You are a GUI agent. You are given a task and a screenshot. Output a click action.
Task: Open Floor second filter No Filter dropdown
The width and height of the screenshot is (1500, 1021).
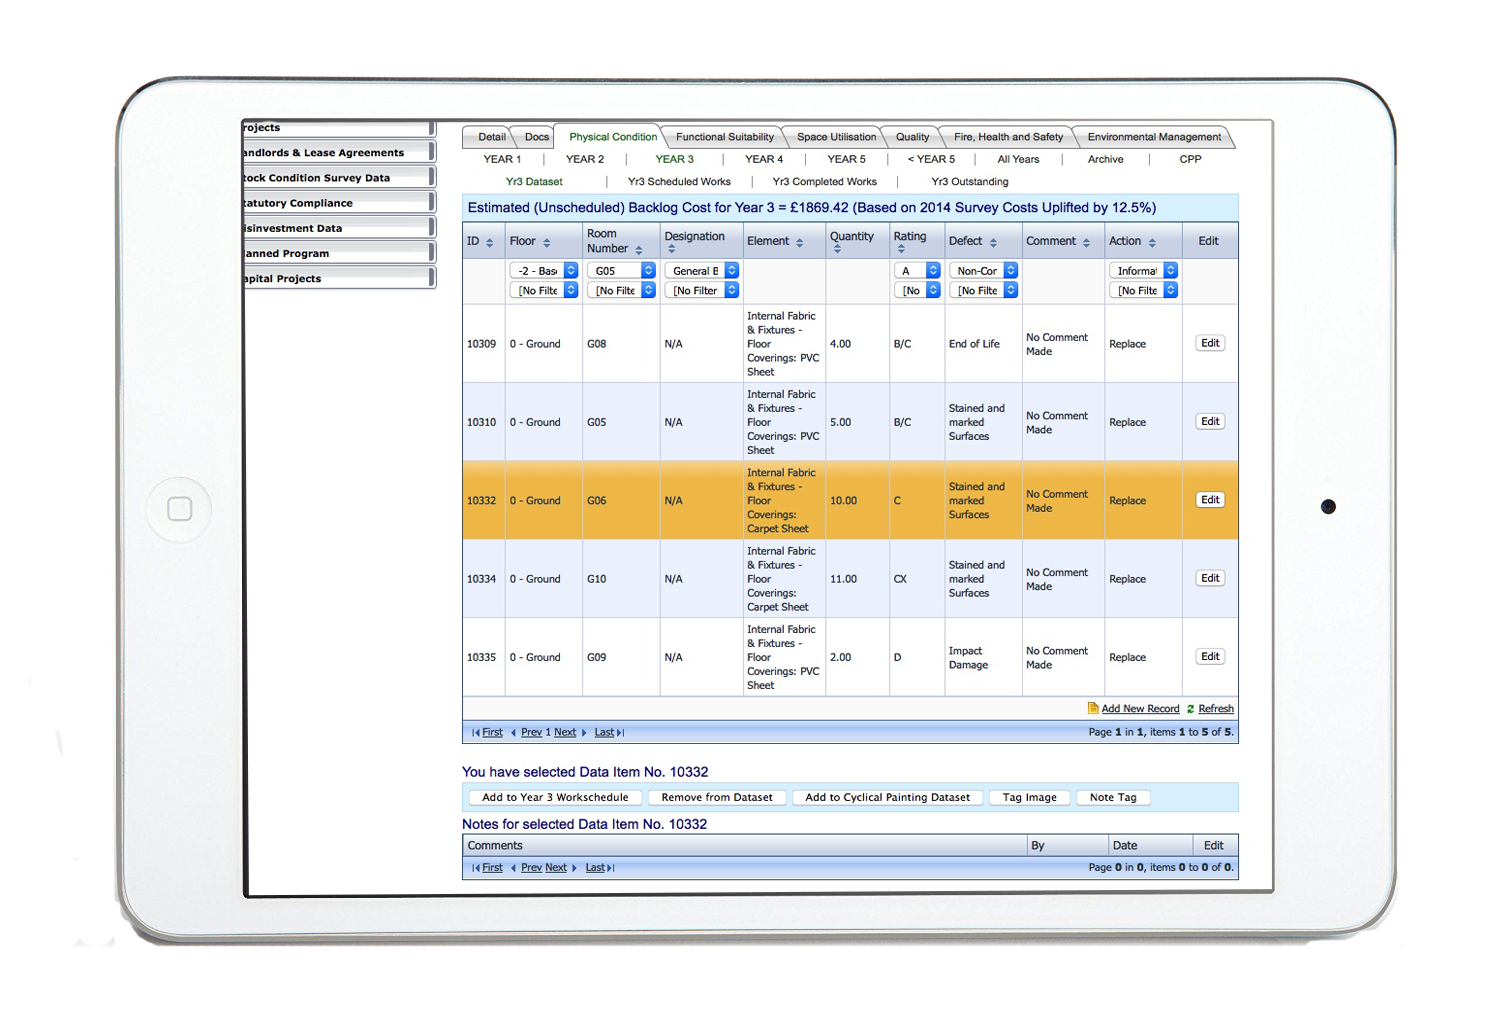point(544,290)
